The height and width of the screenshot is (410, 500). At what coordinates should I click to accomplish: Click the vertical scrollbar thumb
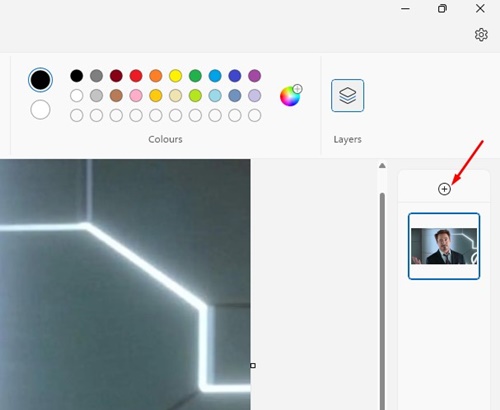pyautogui.click(x=382, y=301)
